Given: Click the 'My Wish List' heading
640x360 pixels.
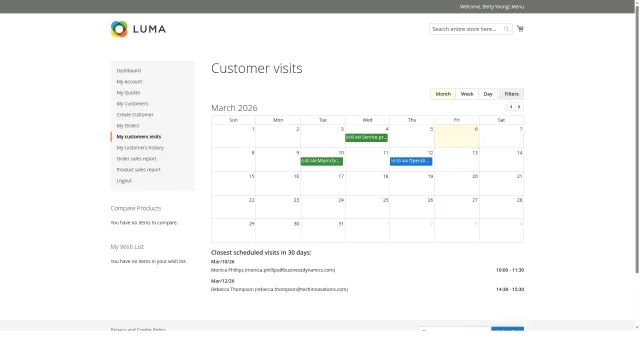Looking at the screenshot, I should [127, 247].
